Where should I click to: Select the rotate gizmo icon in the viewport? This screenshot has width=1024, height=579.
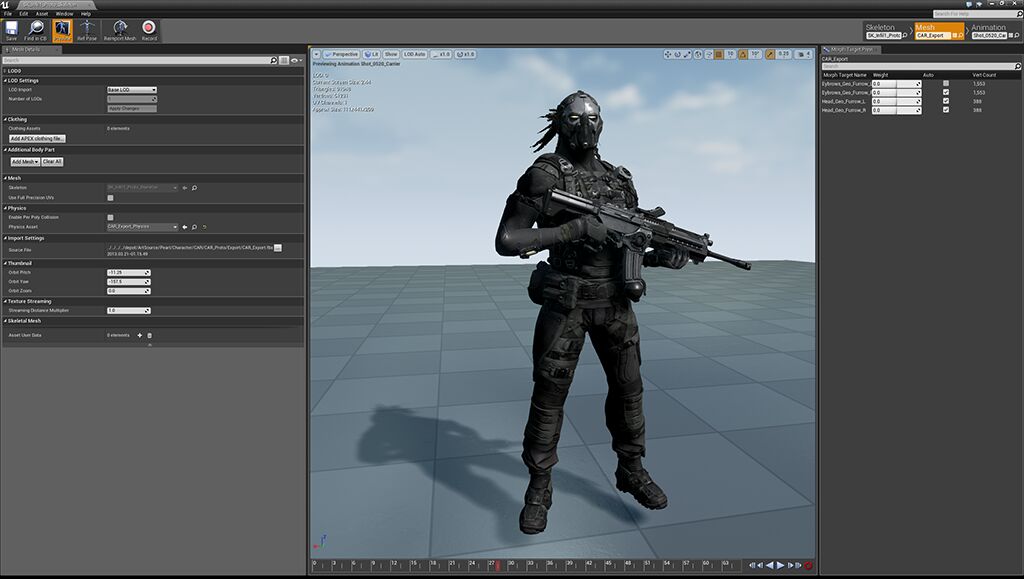[x=676, y=54]
